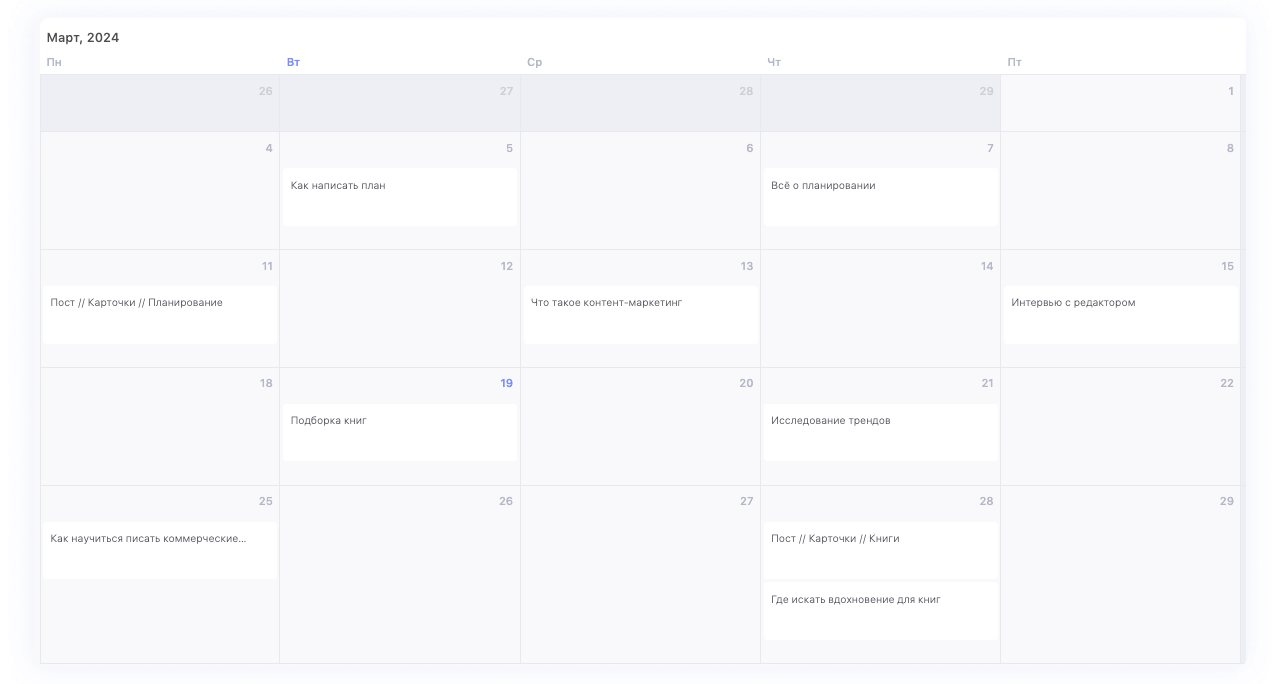The image size is (1279, 684).
Task: Click the "Чт" weekday column header
Action: [774, 62]
